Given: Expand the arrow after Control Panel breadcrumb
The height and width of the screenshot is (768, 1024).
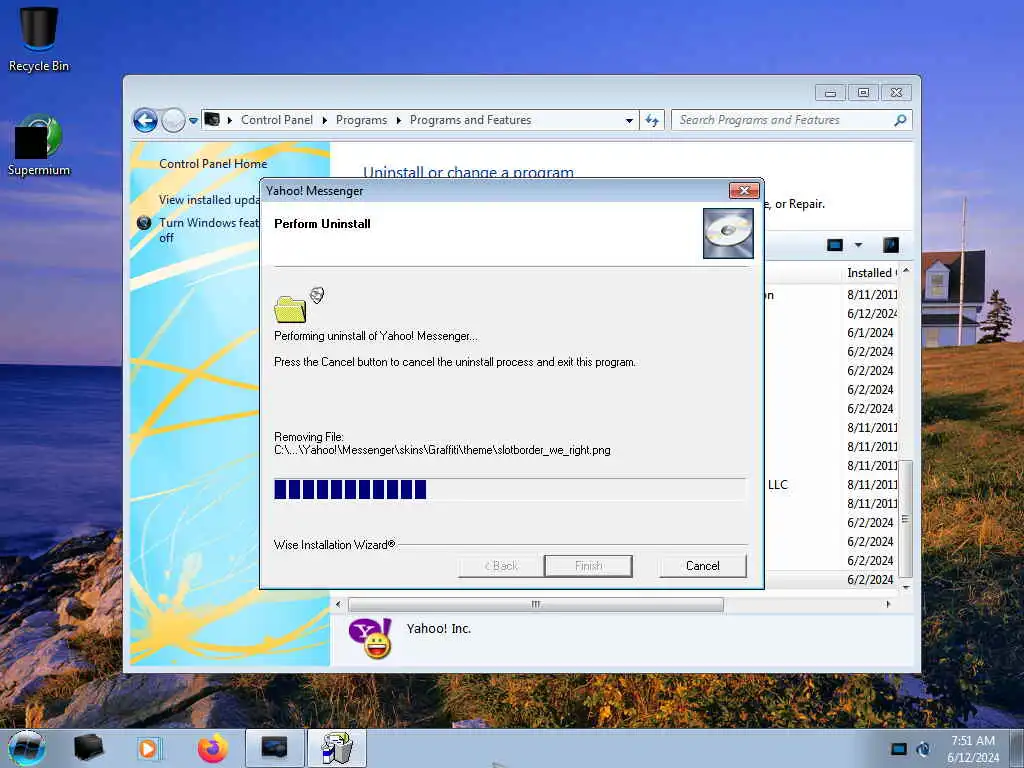Looking at the screenshot, I should [x=325, y=120].
